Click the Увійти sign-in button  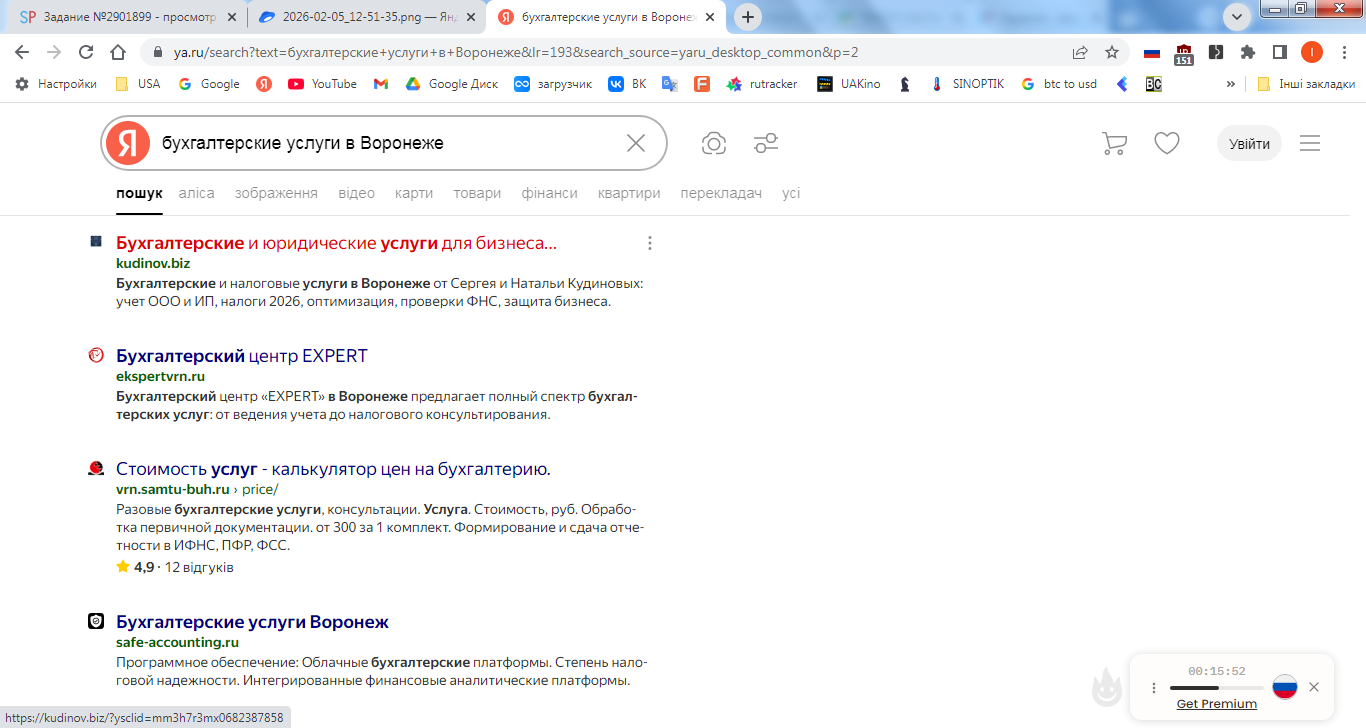click(x=1249, y=143)
